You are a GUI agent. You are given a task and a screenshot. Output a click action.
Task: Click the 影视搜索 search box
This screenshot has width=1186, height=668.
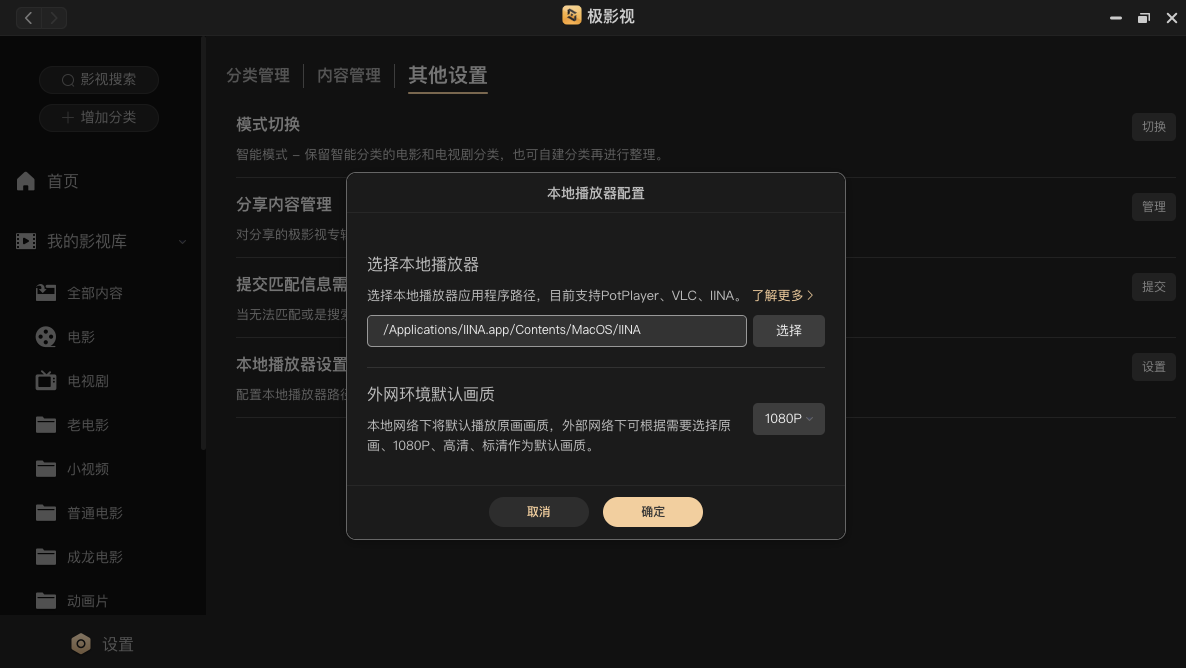point(99,79)
